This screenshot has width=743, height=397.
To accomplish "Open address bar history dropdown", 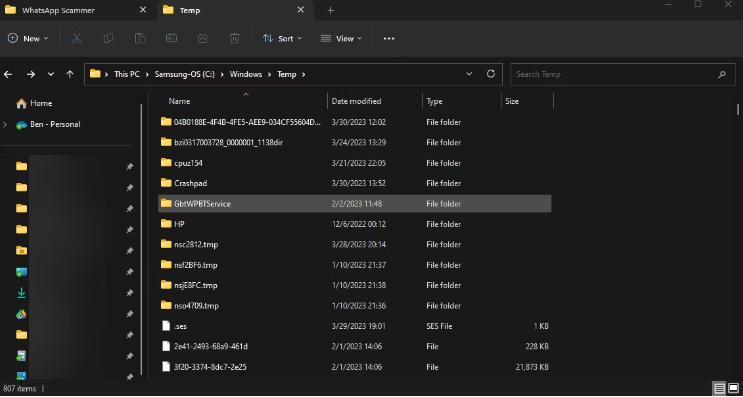I will [x=469, y=74].
